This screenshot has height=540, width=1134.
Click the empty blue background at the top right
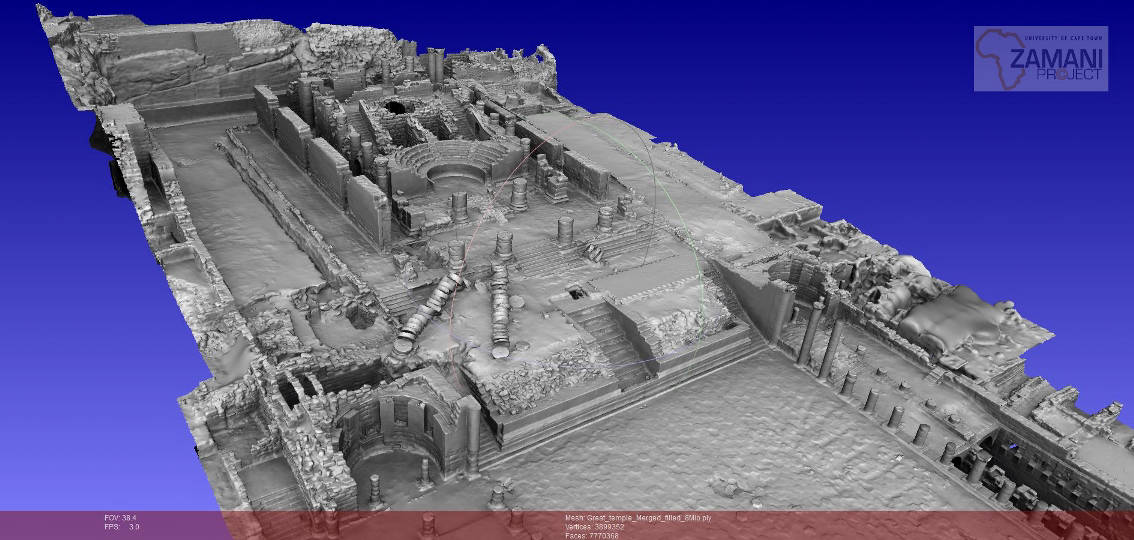[800, 60]
